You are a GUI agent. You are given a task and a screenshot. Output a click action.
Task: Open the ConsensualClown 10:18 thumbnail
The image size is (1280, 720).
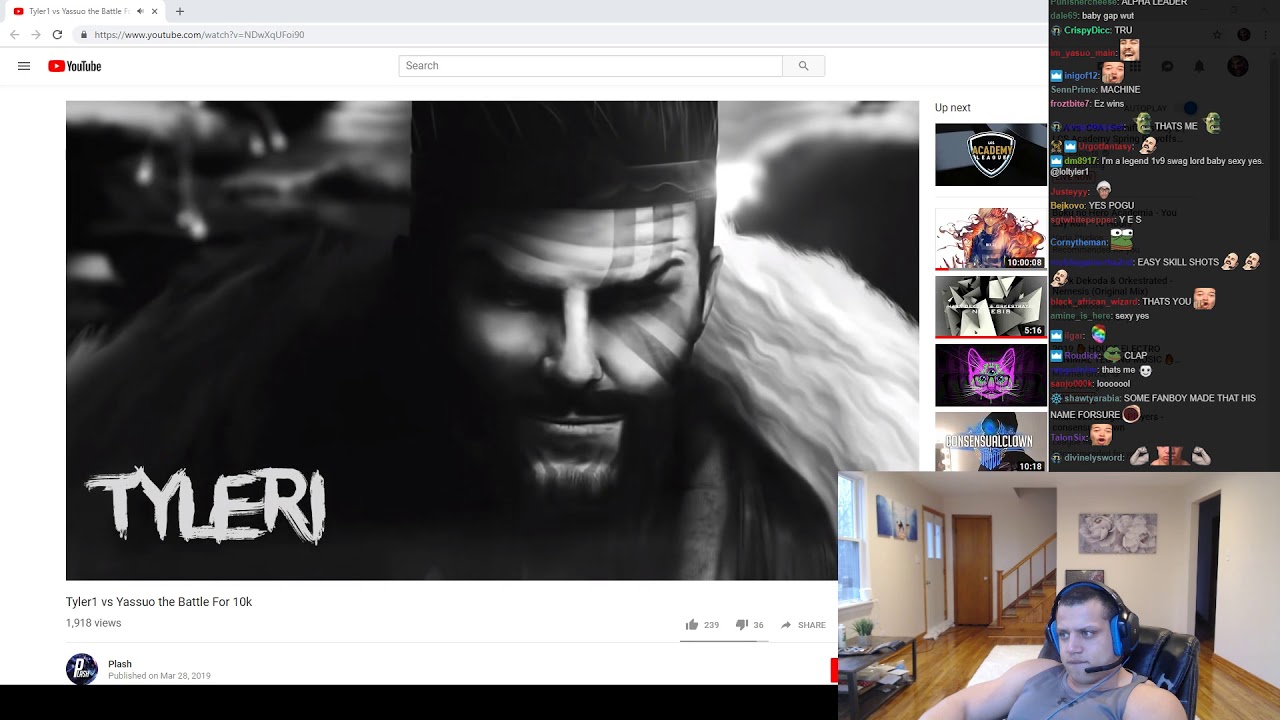(991, 441)
